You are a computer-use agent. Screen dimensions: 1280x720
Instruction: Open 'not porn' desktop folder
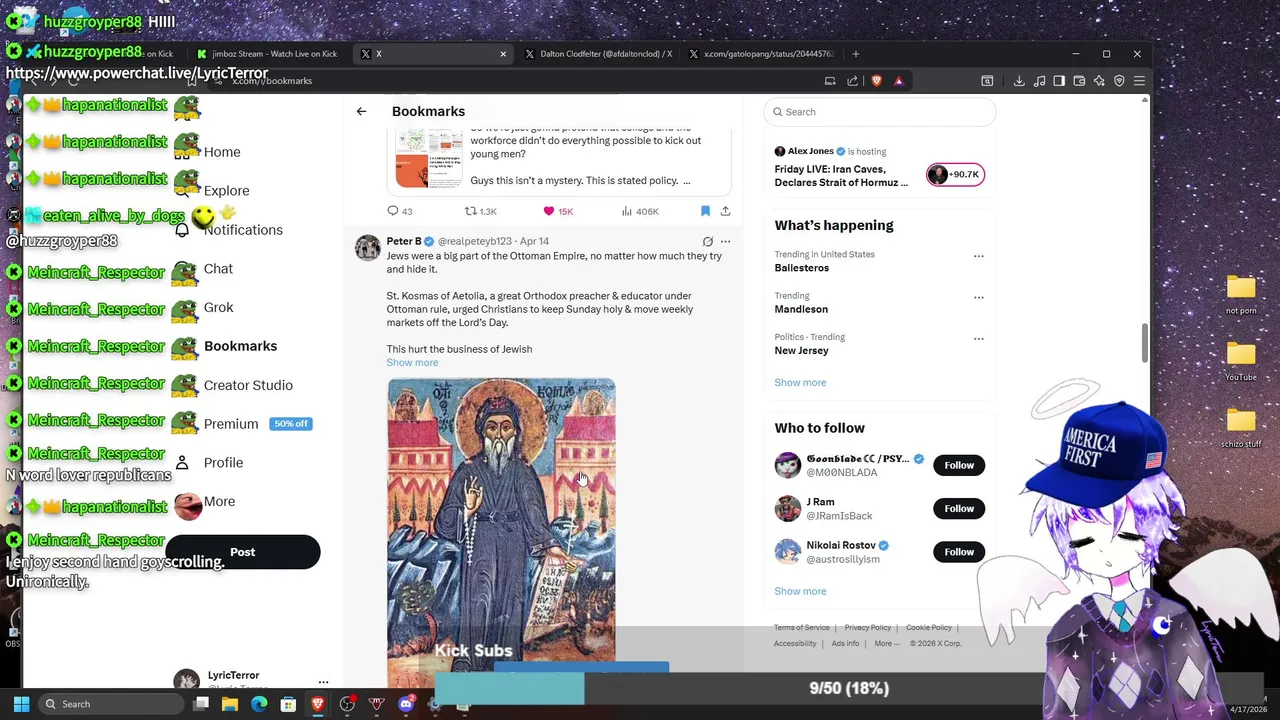tap(1241, 295)
